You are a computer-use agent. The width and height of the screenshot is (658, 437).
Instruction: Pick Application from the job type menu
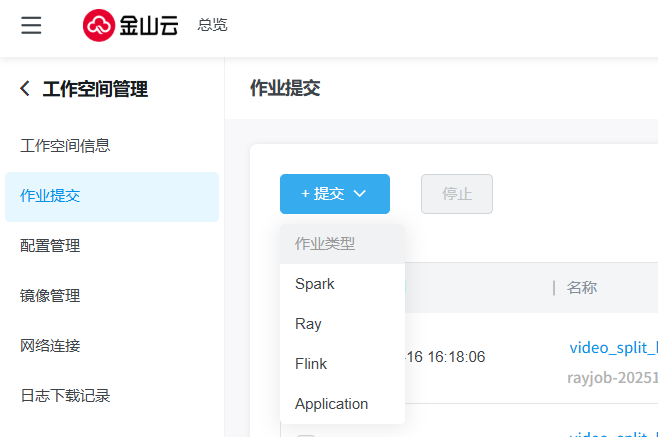pyautogui.click(x=332, y=404)
